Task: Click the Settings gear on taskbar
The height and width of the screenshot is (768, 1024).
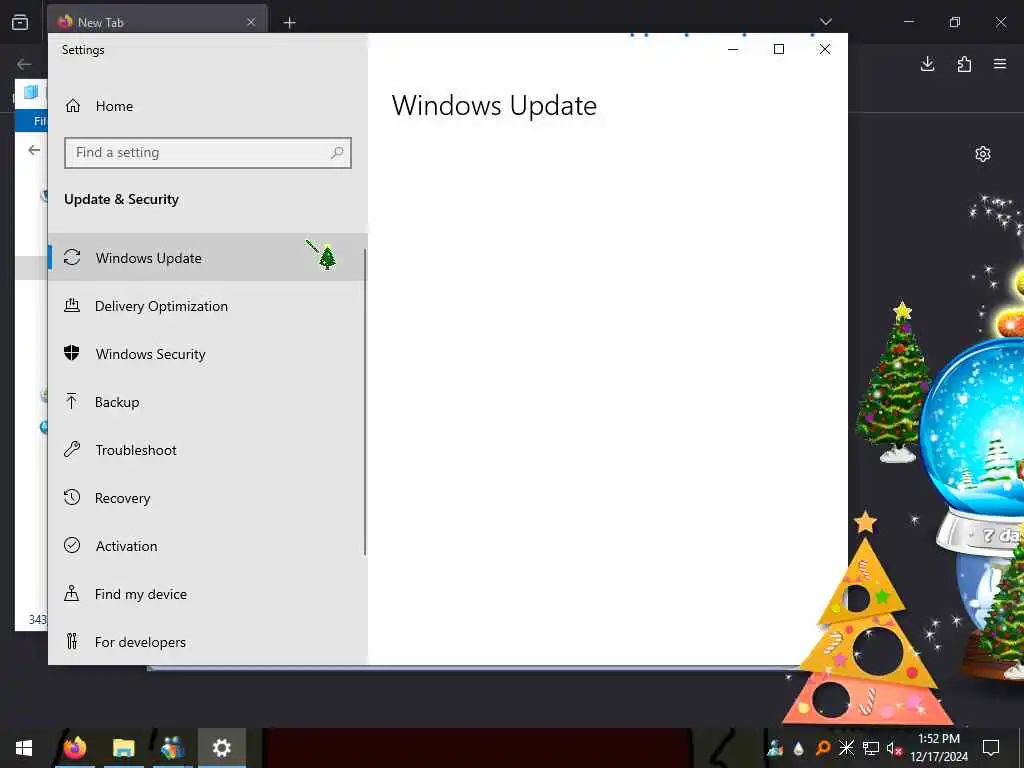Action: 221,748
